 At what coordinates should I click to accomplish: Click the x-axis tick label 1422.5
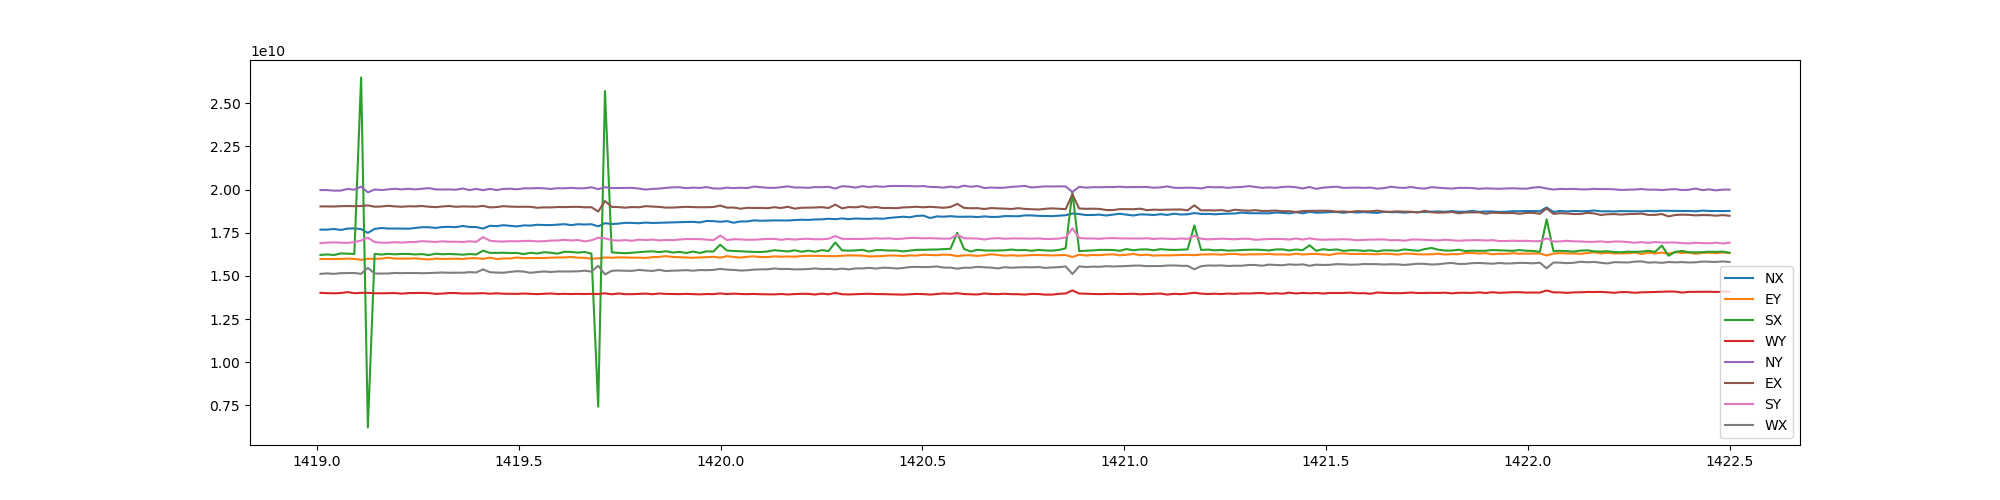[1729, 462]
